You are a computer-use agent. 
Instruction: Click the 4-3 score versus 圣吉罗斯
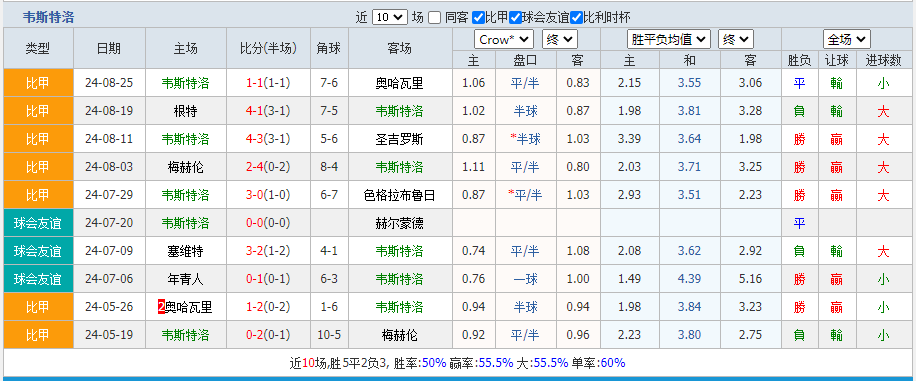coord(254,139)
